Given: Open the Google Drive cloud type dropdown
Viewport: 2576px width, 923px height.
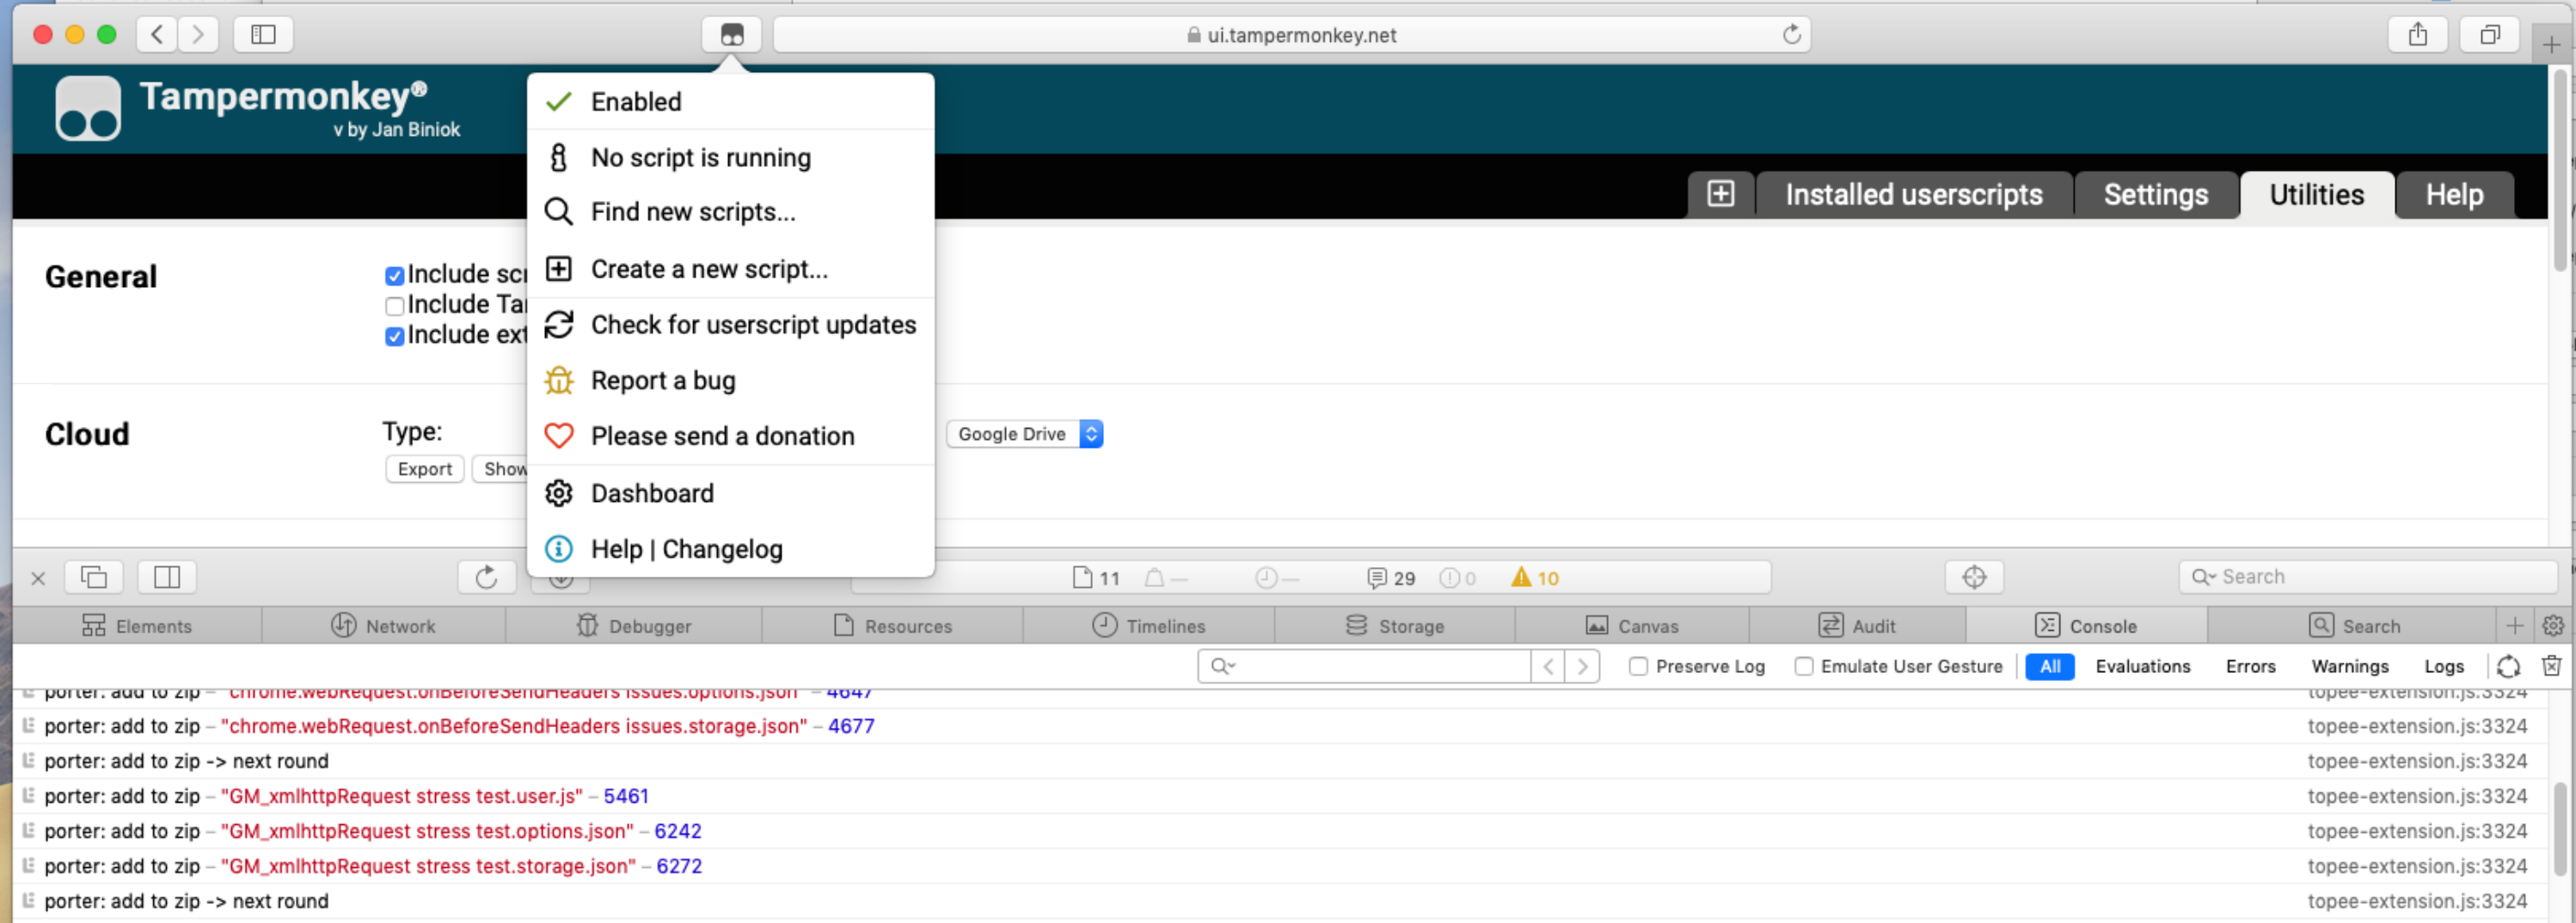Looking at the screenshot, I should (1024, 434).
